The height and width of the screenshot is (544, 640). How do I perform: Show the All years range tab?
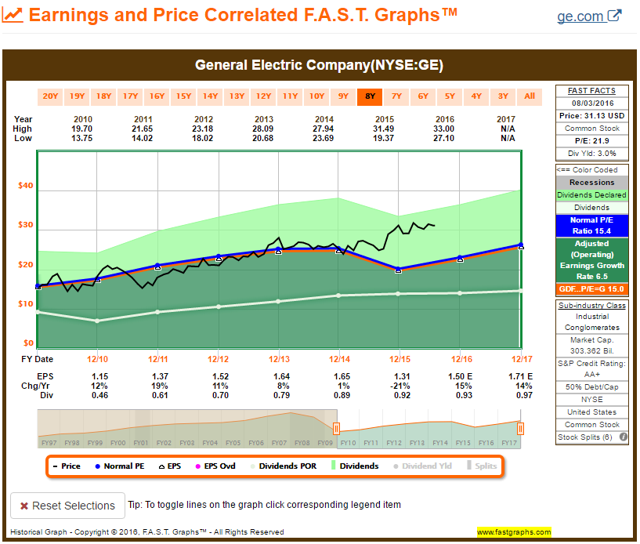(530, 97)
